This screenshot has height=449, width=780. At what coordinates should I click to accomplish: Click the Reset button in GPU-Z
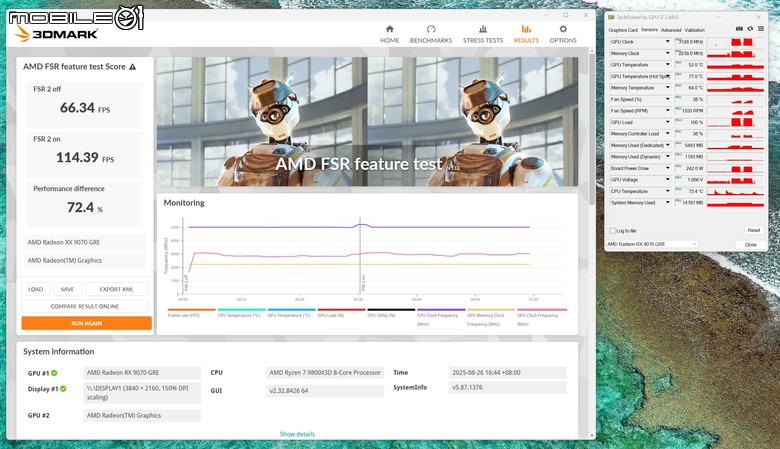click(x=753, y=230)
